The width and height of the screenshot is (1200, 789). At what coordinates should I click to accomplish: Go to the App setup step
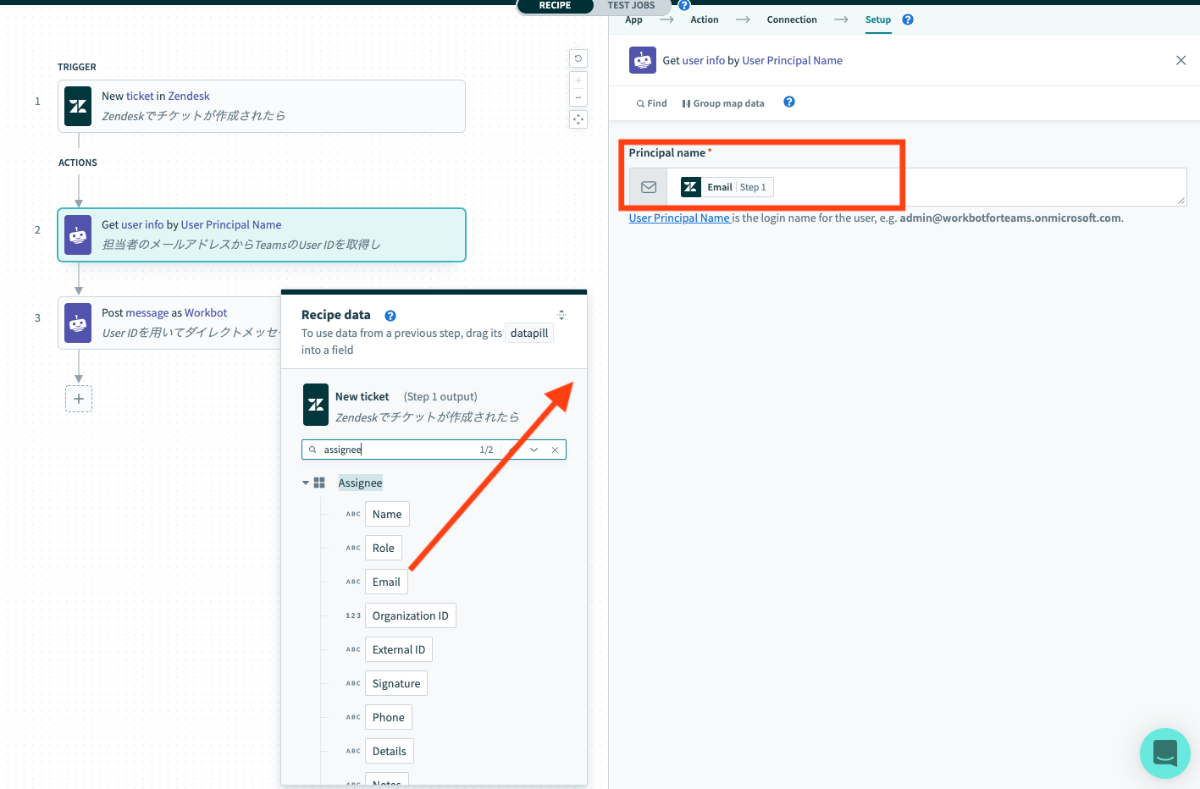pyautogui.click(x=634, y=20)
